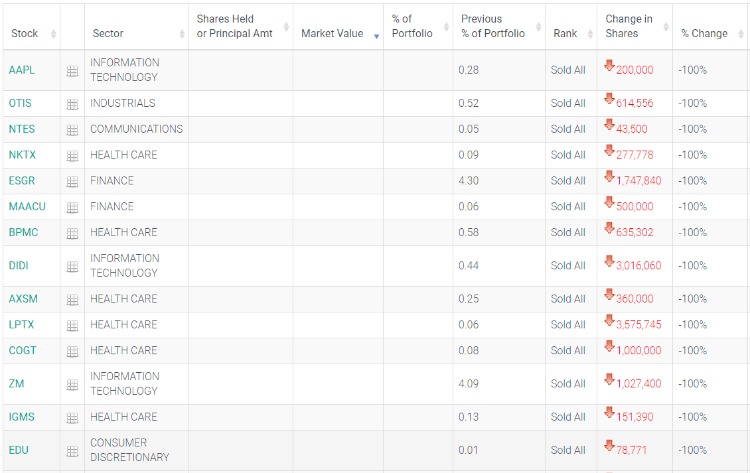Sort by % Change column header
750x473 pixels.
tap(710, 27)
